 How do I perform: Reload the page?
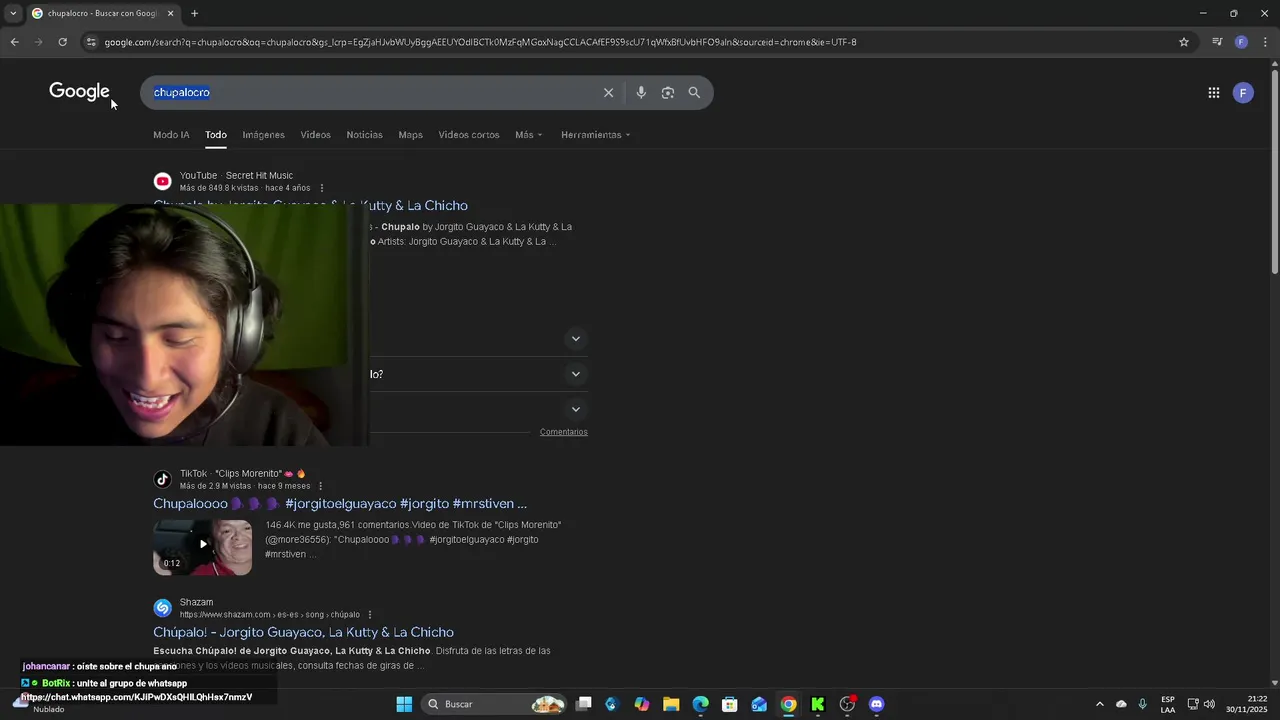[62, 42]
